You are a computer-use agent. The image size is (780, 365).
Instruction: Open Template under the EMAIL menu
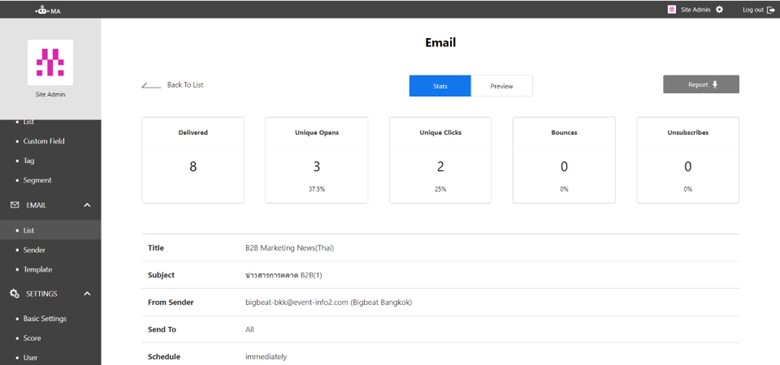coord(37,270)
